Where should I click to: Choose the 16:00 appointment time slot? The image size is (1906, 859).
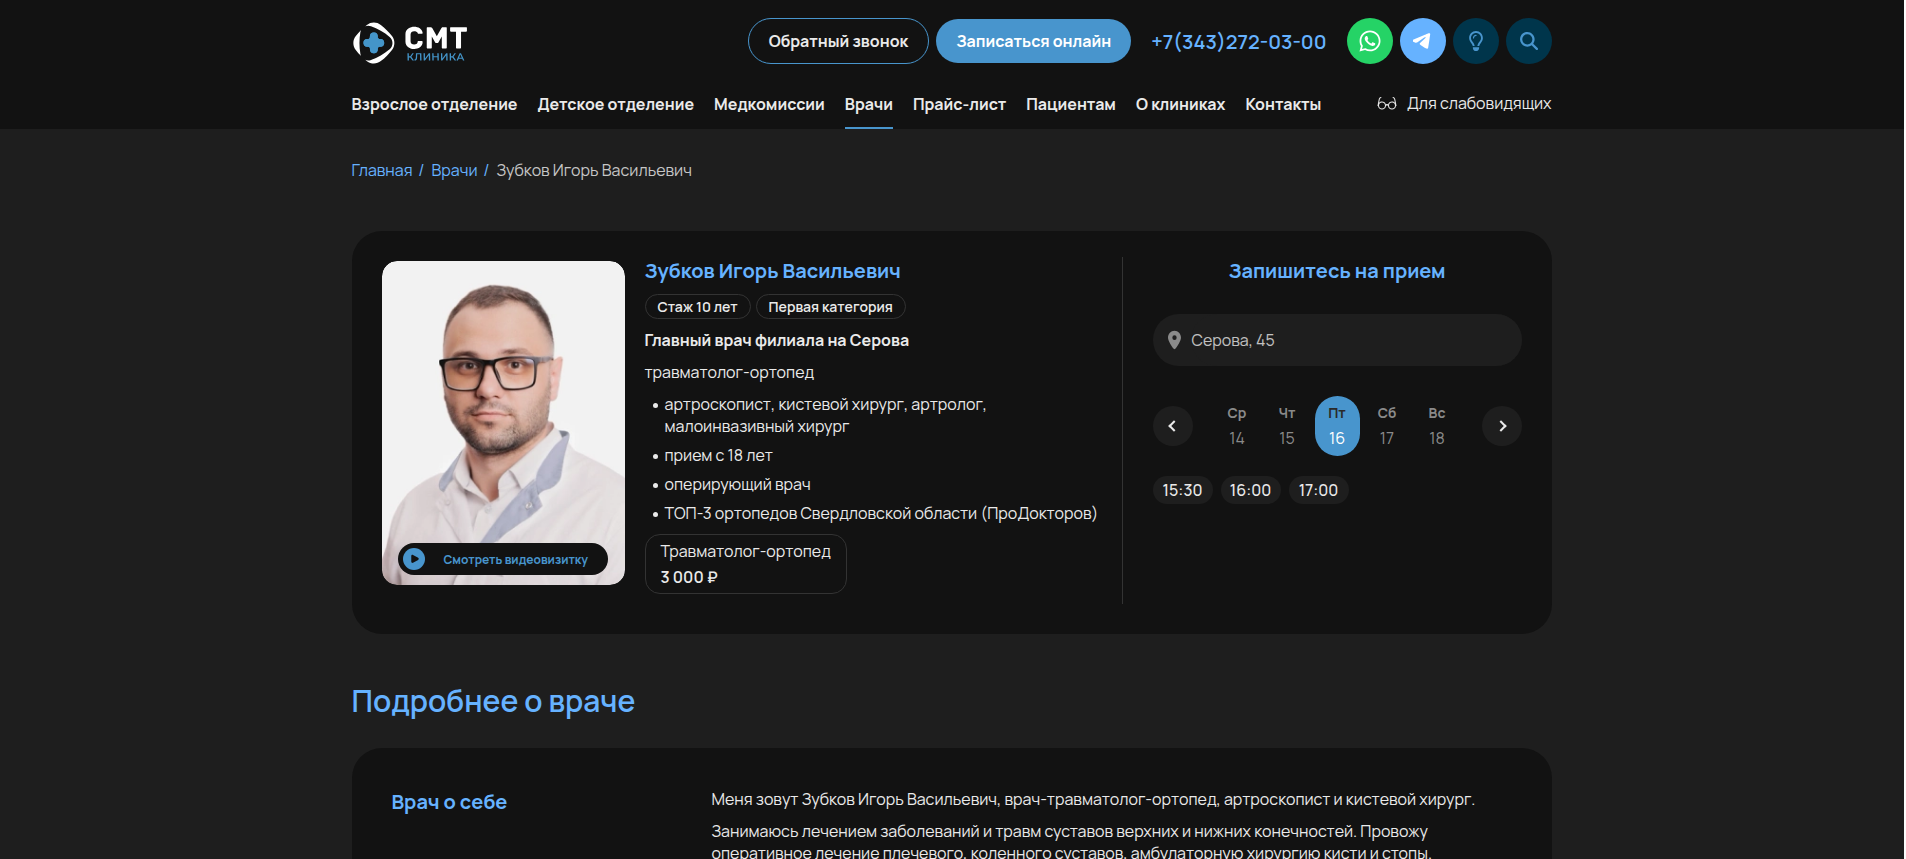(x=1250, y=490)
